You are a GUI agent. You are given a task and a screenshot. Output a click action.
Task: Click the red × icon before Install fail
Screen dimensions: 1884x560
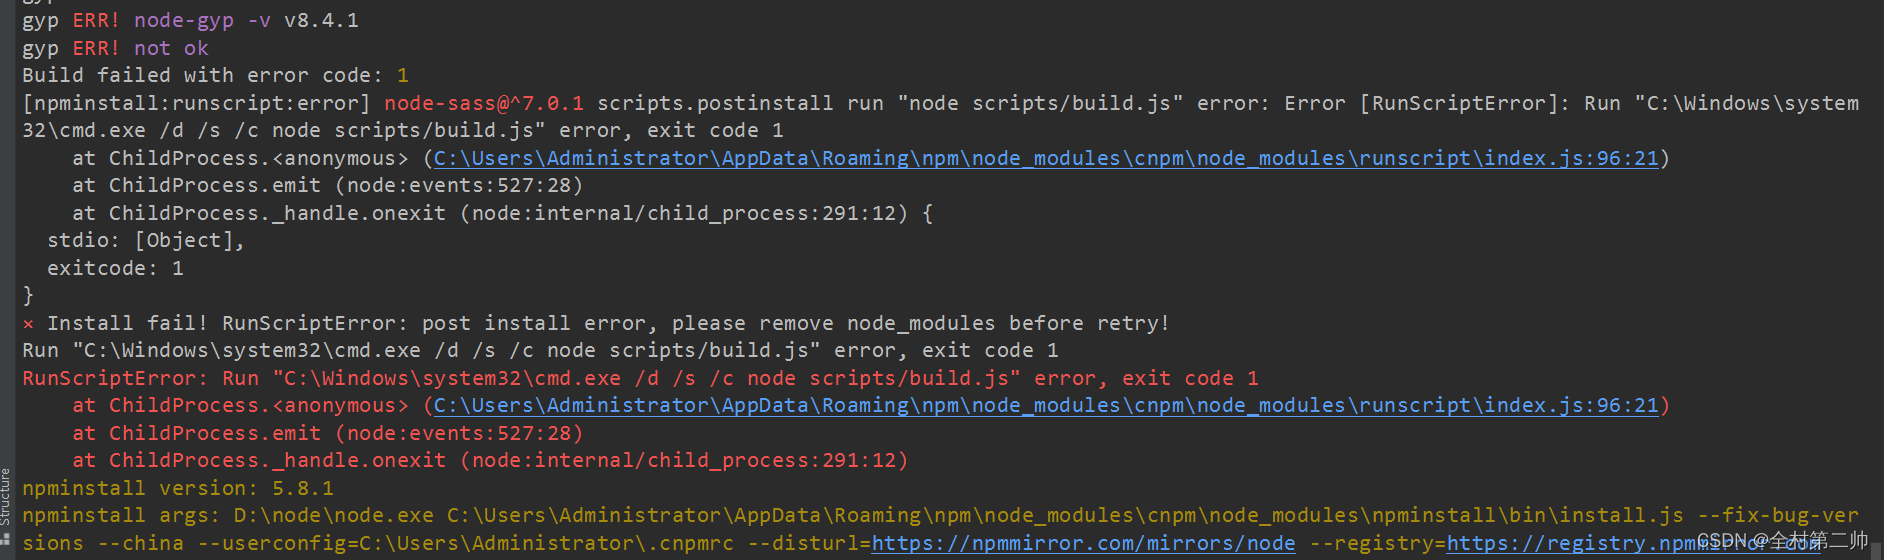[28, 324]
